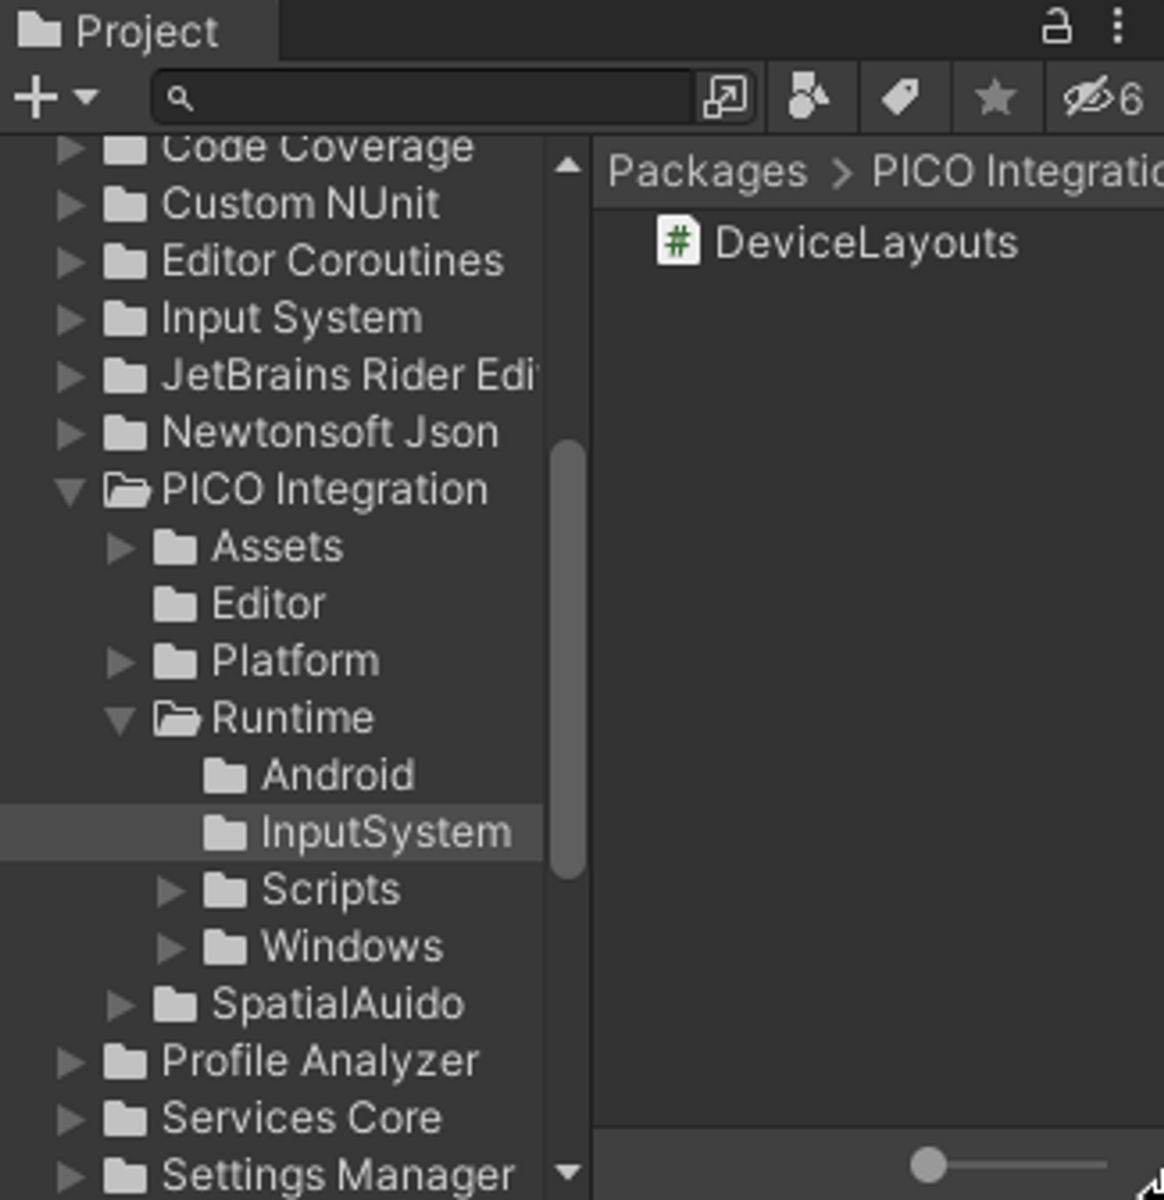Click the Project tab
Image resolution: width=1164 pixels, height=1200 pixels.
click(138, 31)
